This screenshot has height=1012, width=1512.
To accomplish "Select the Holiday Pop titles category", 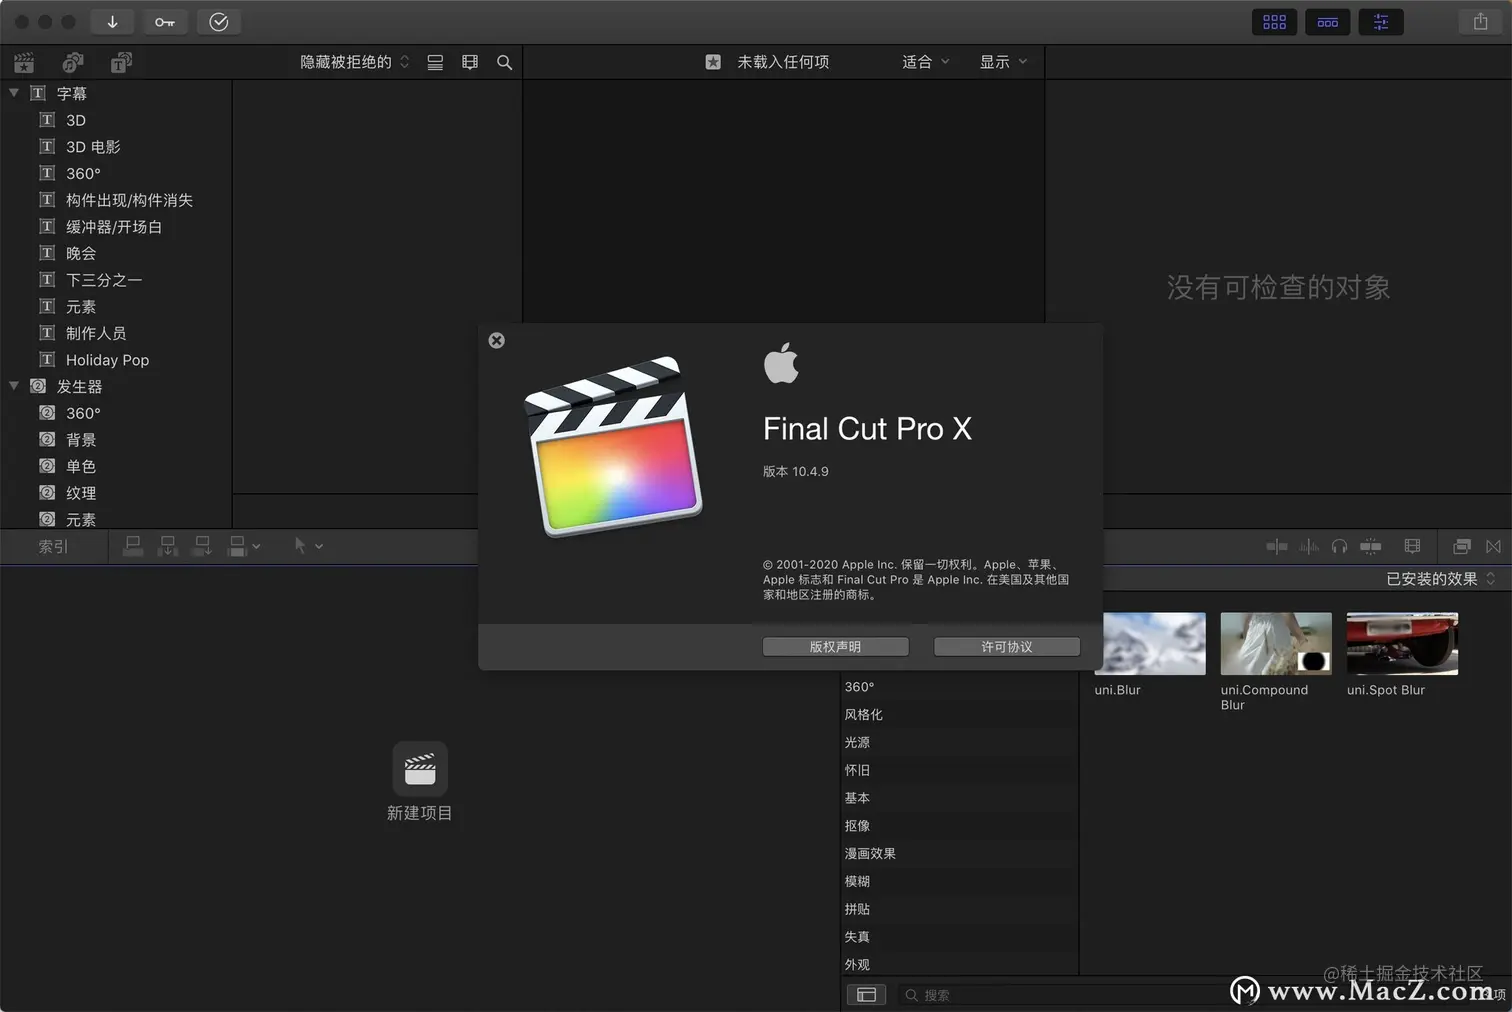I will click(x=107, y=360).
